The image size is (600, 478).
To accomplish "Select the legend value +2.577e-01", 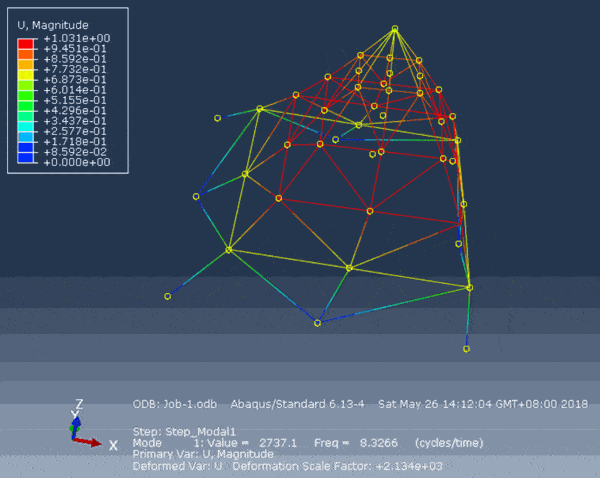I will point(75,131).
